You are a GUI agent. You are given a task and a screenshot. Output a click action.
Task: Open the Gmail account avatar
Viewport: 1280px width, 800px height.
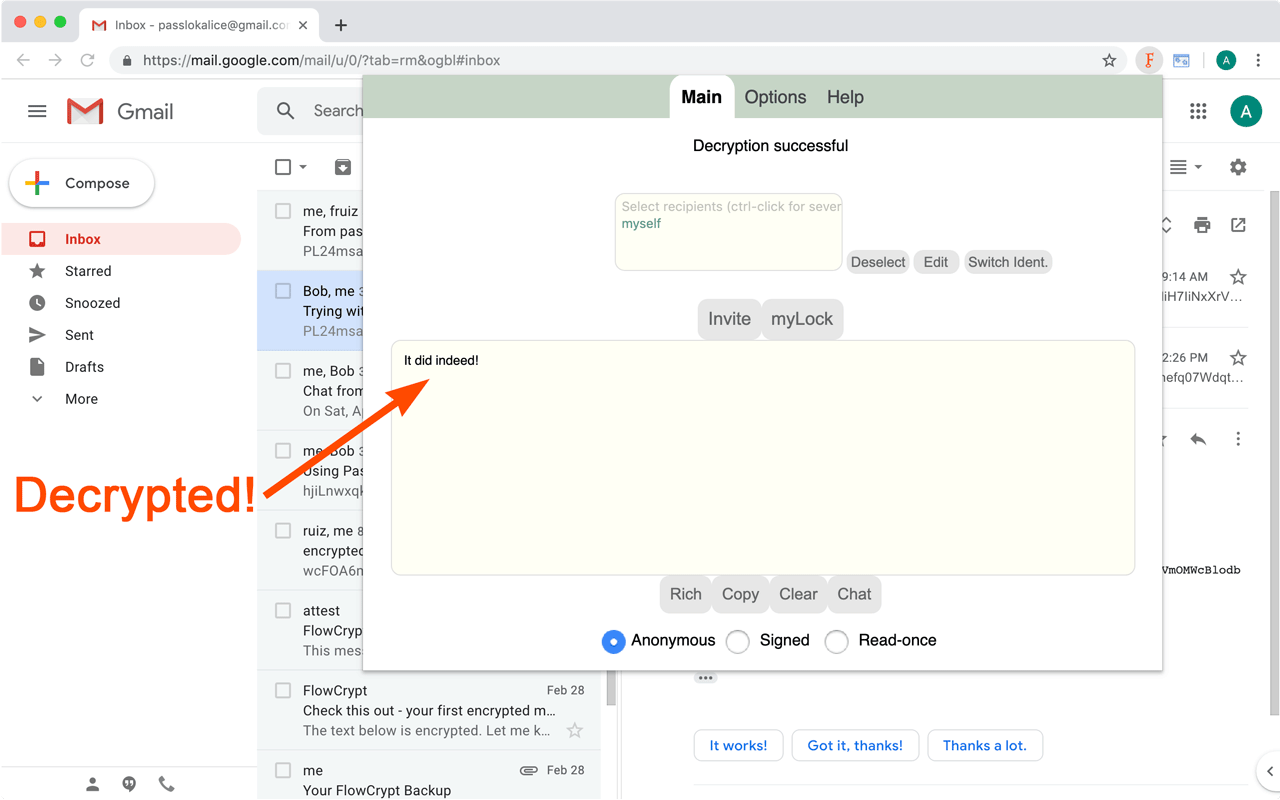click(x=1246, y=111)
